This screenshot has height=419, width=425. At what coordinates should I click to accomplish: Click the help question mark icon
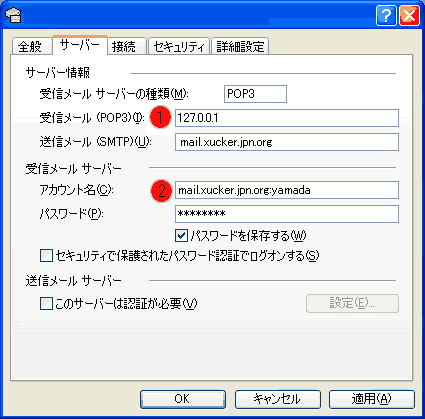[386, 15]
